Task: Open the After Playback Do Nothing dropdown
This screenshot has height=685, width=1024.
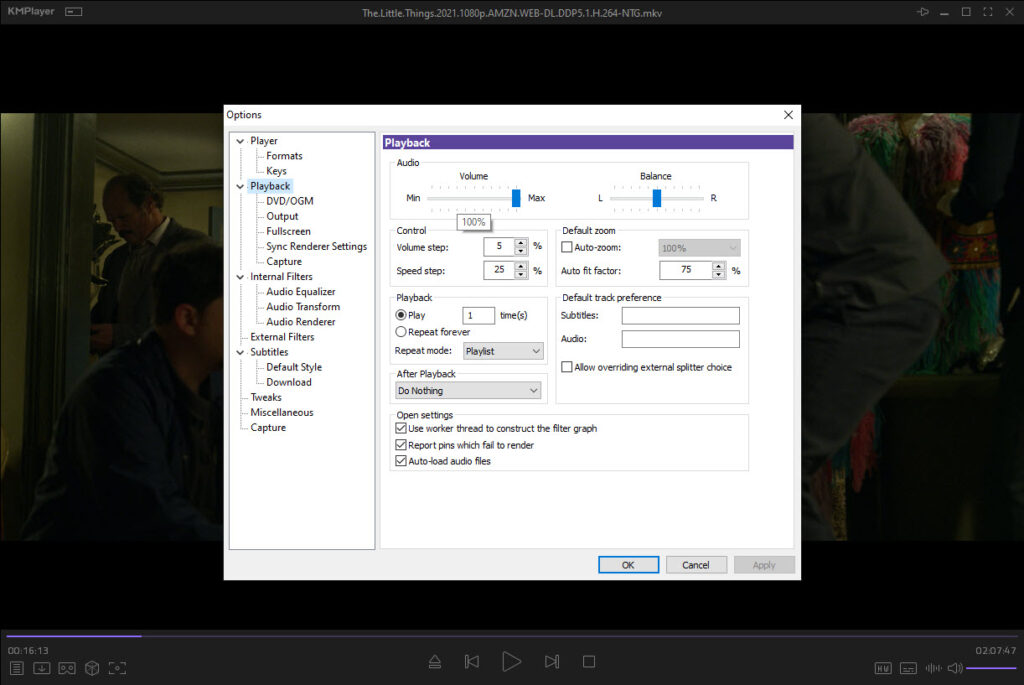Action: (468, 390)
